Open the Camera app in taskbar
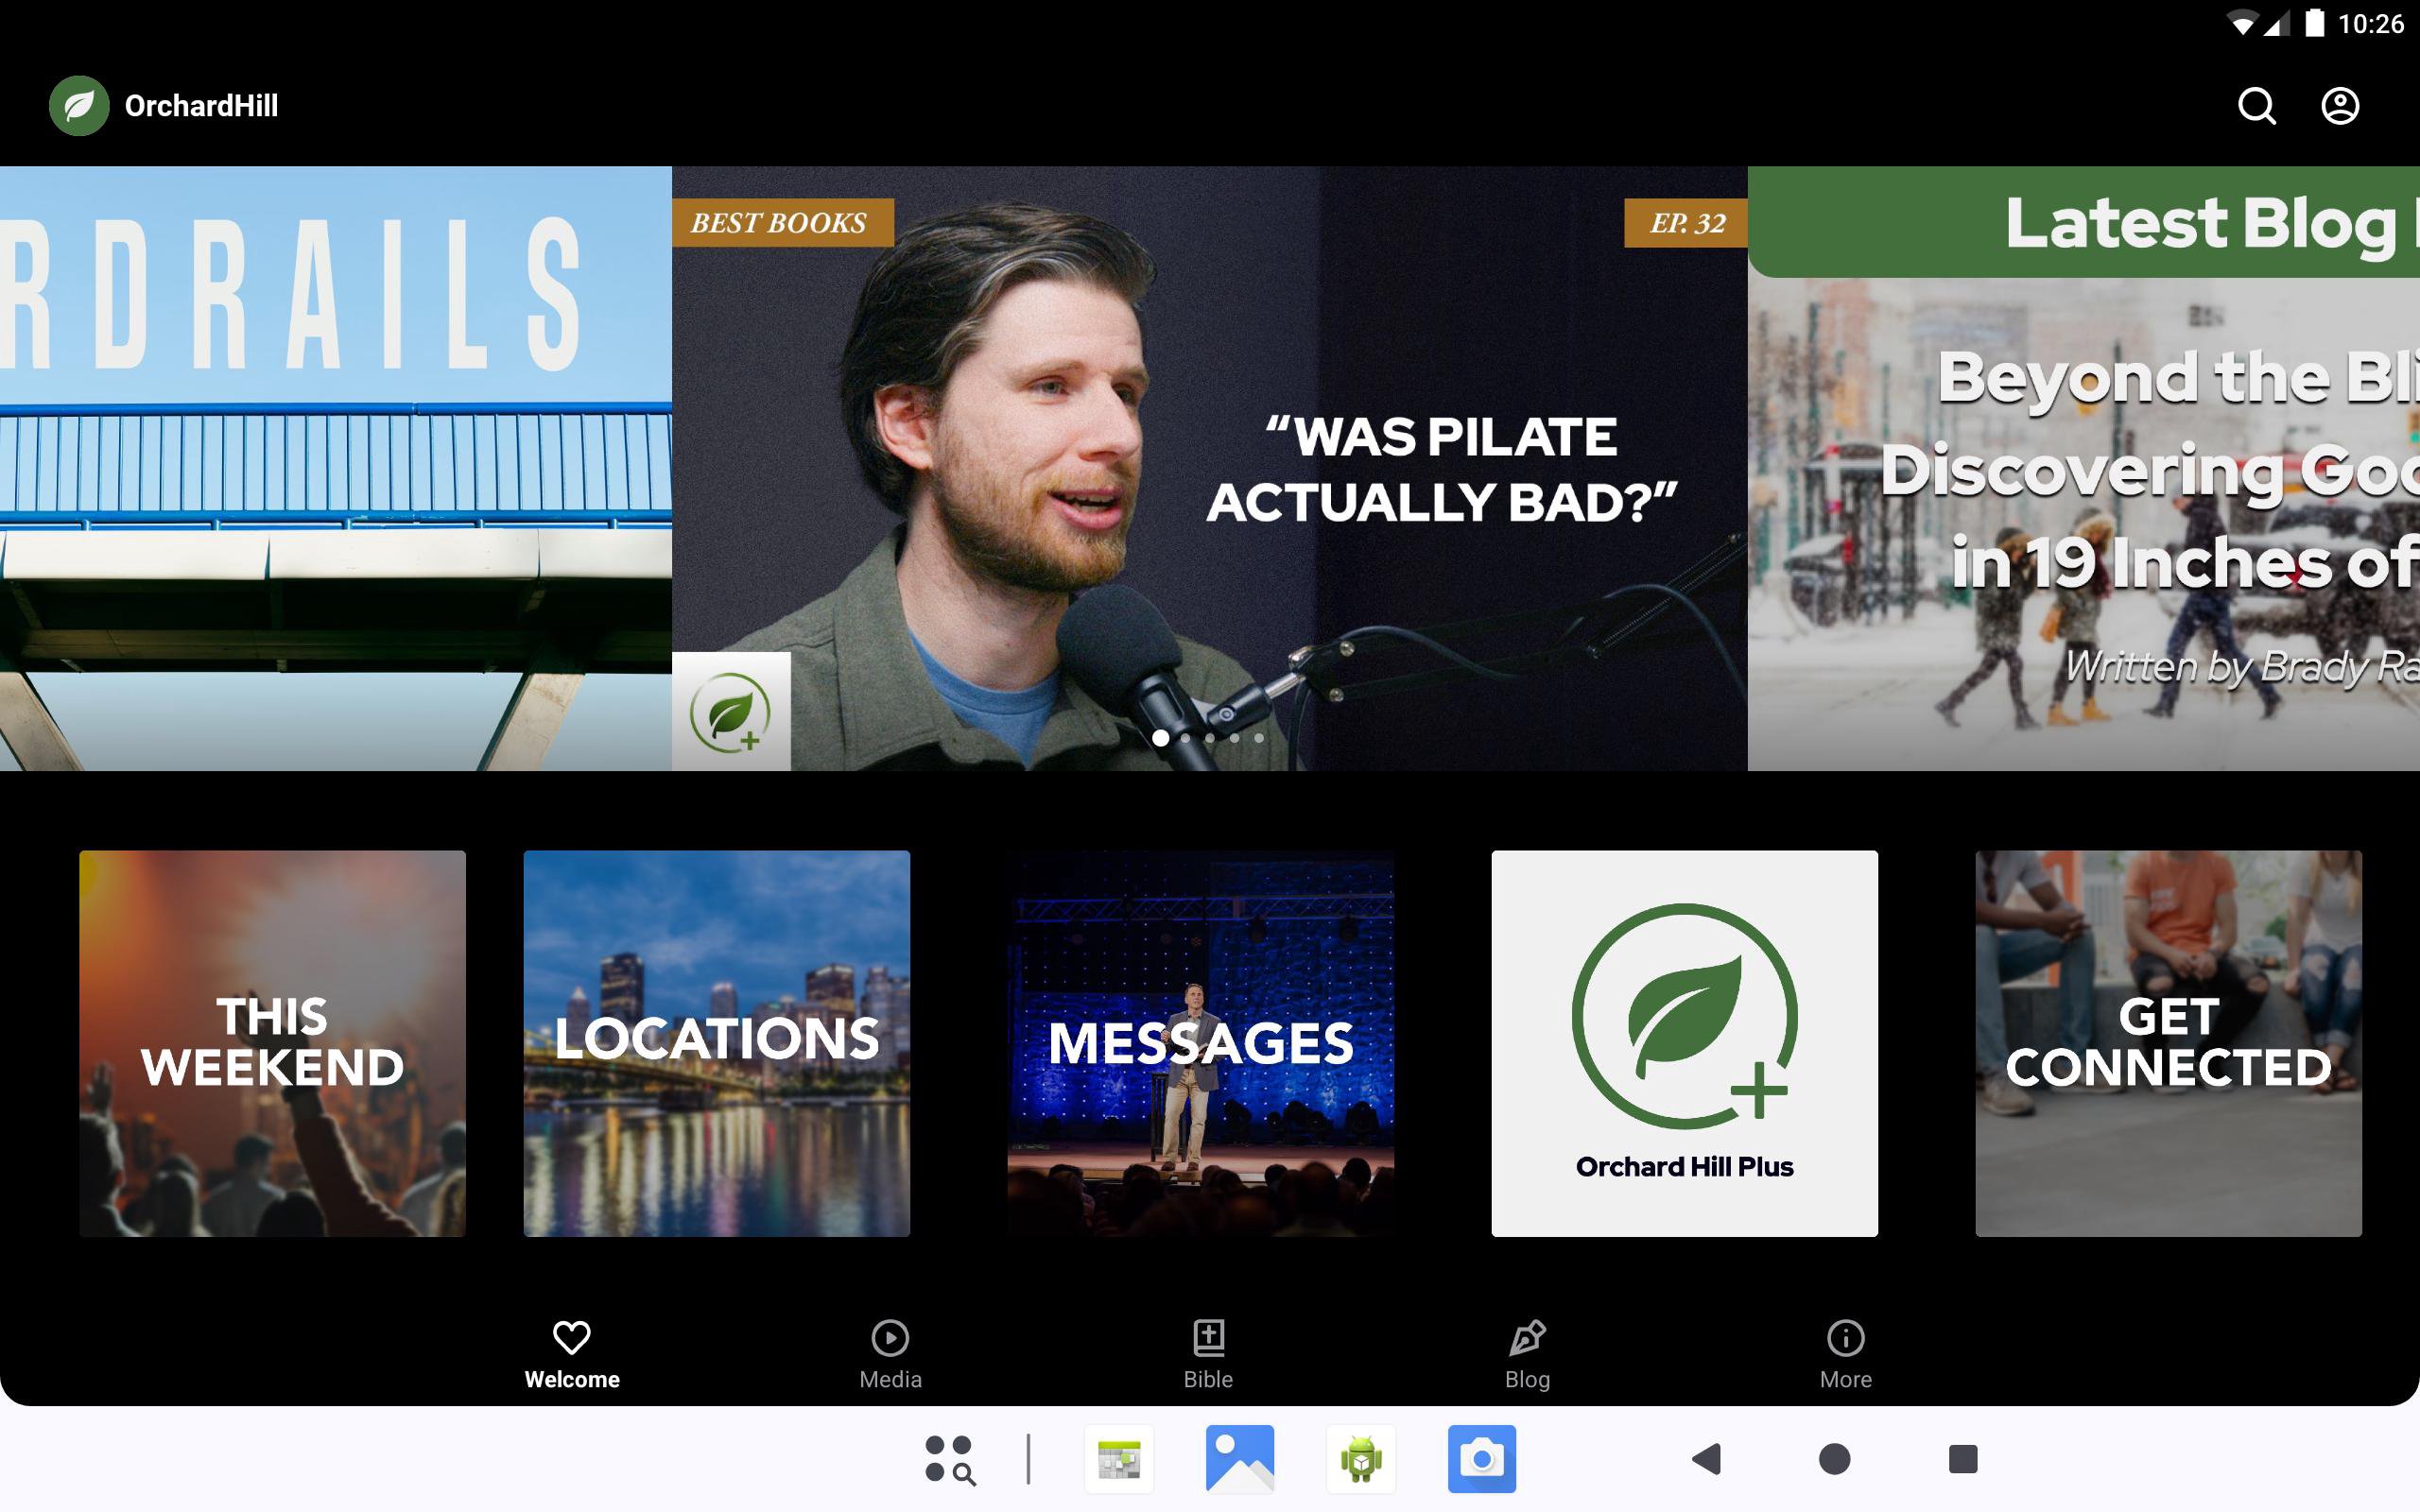2420x1512 pixels. coord(1481,1459)
